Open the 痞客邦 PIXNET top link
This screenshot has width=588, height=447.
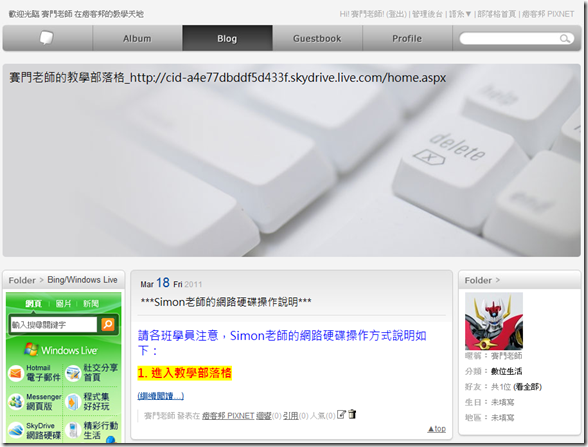pos(548,14)
